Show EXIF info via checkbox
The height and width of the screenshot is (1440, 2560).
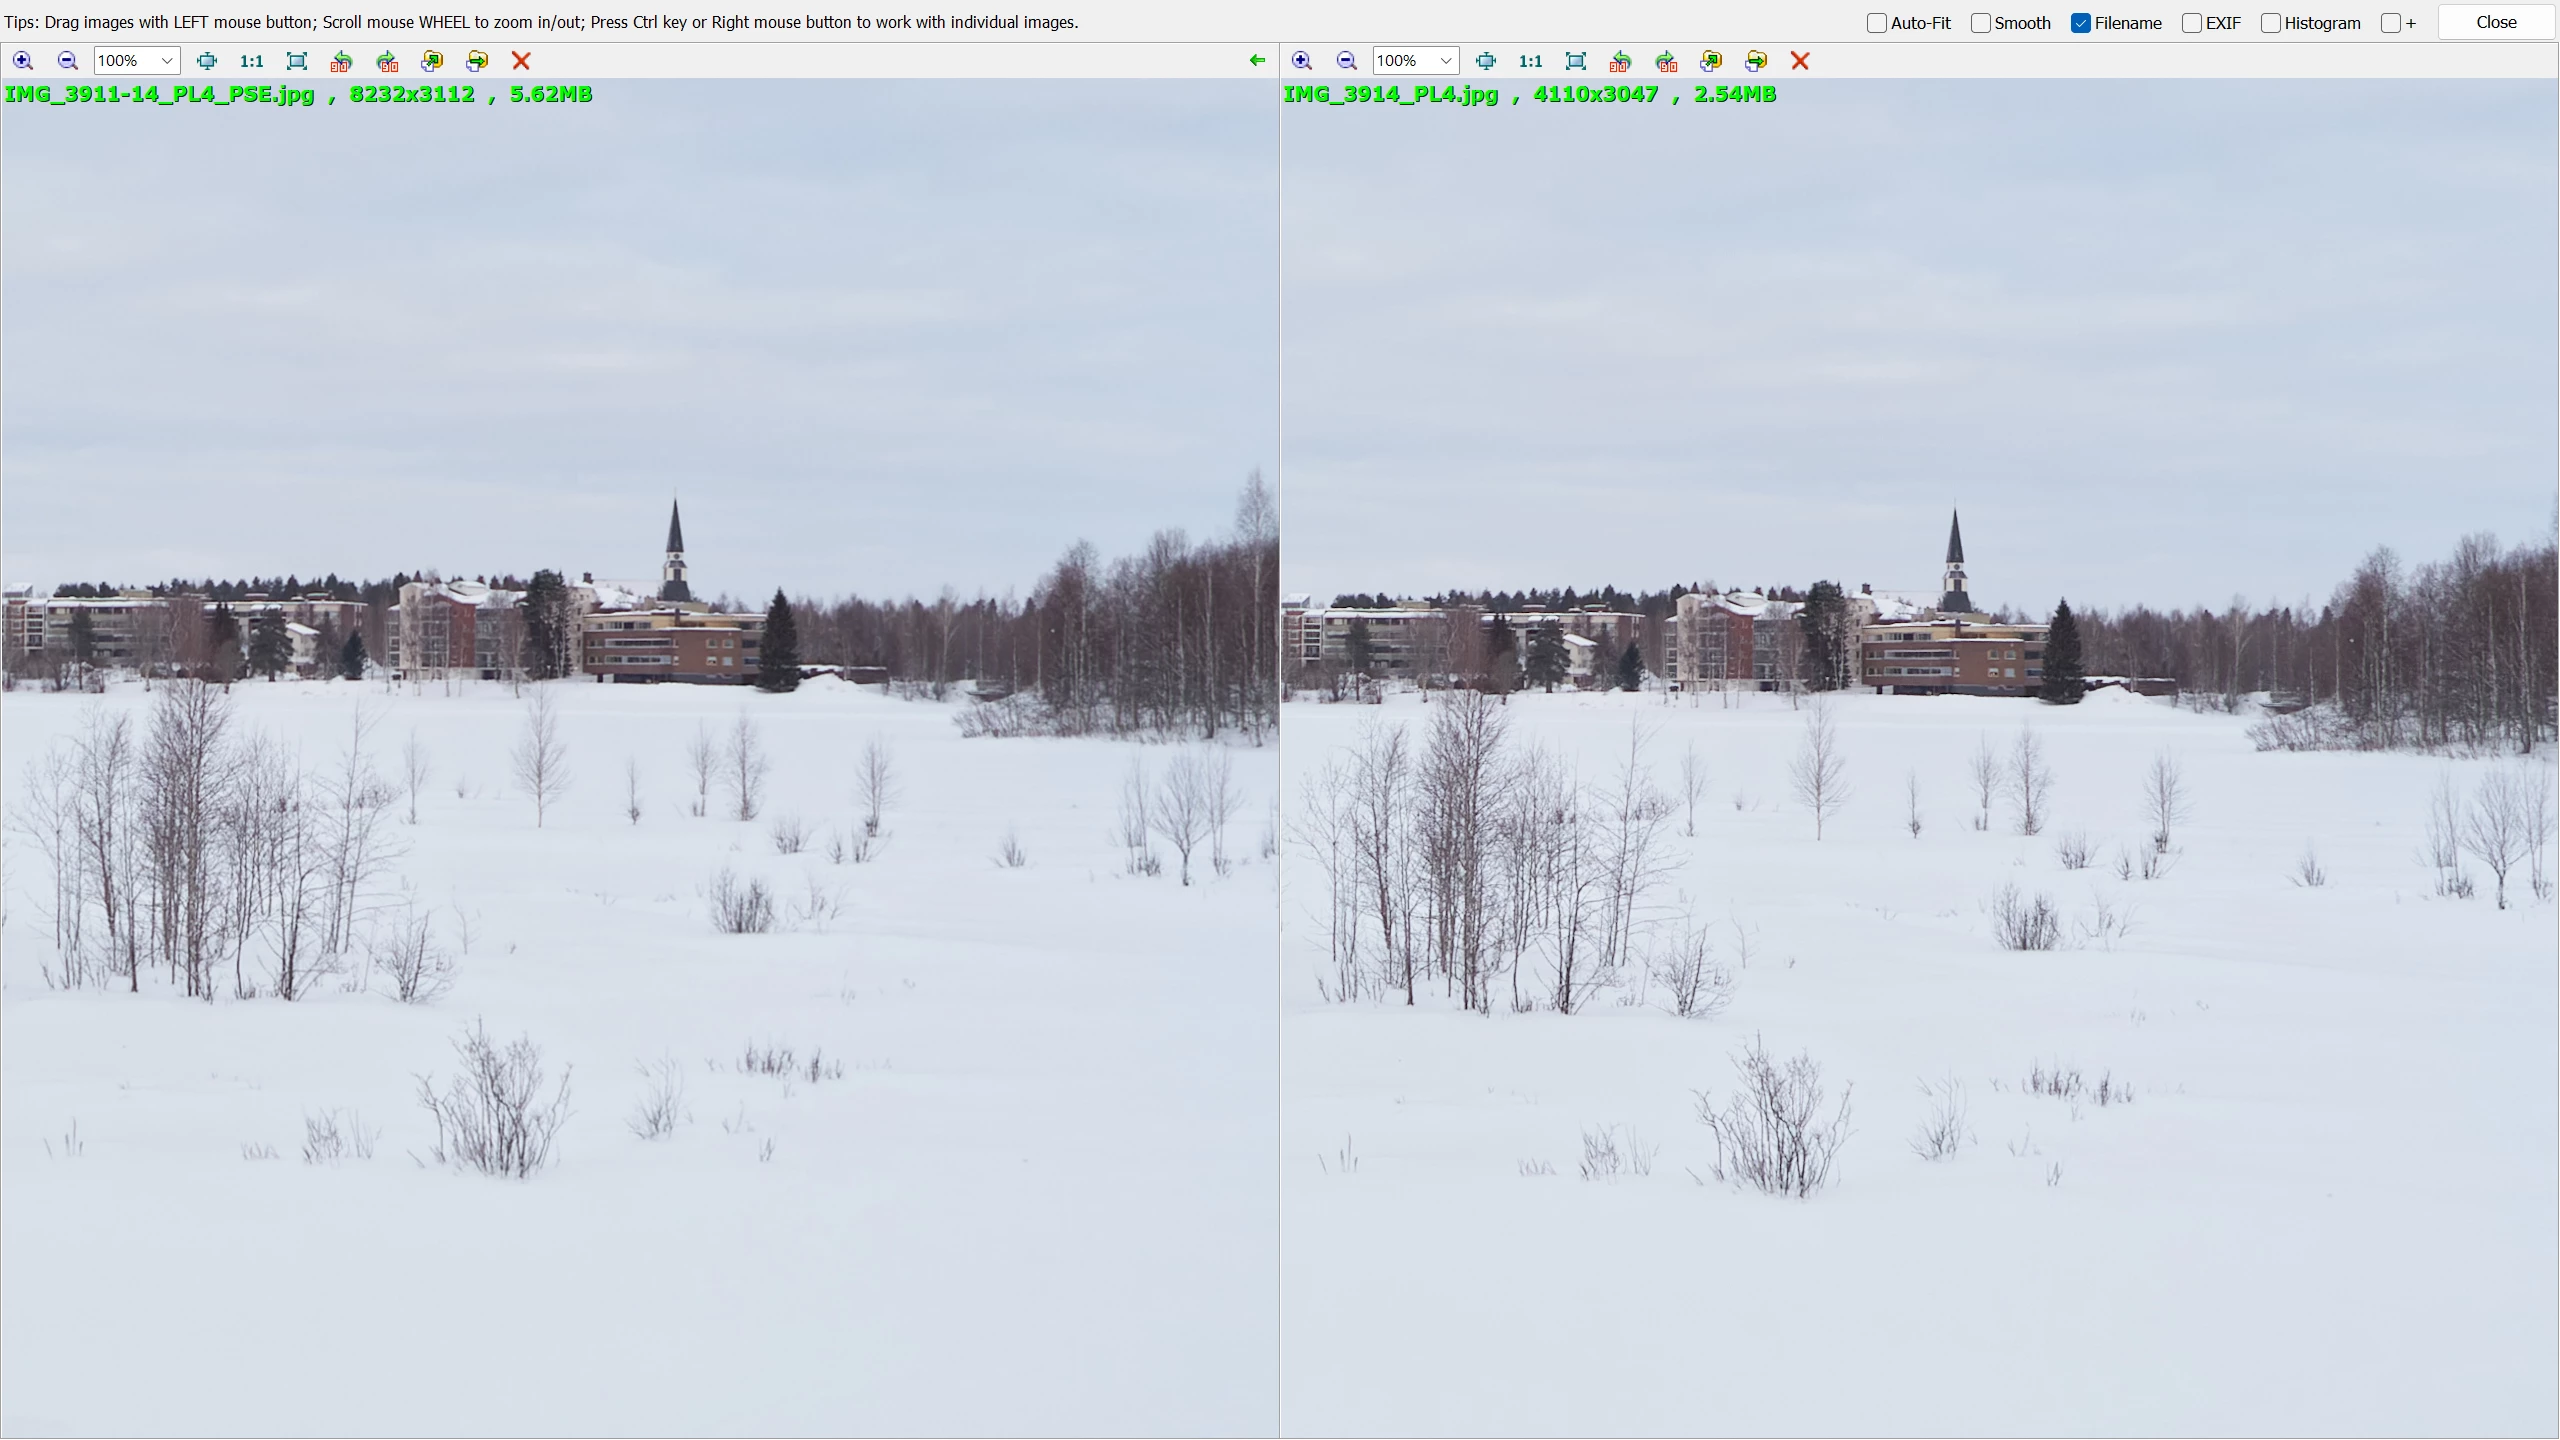click(x=2192, y=23)
